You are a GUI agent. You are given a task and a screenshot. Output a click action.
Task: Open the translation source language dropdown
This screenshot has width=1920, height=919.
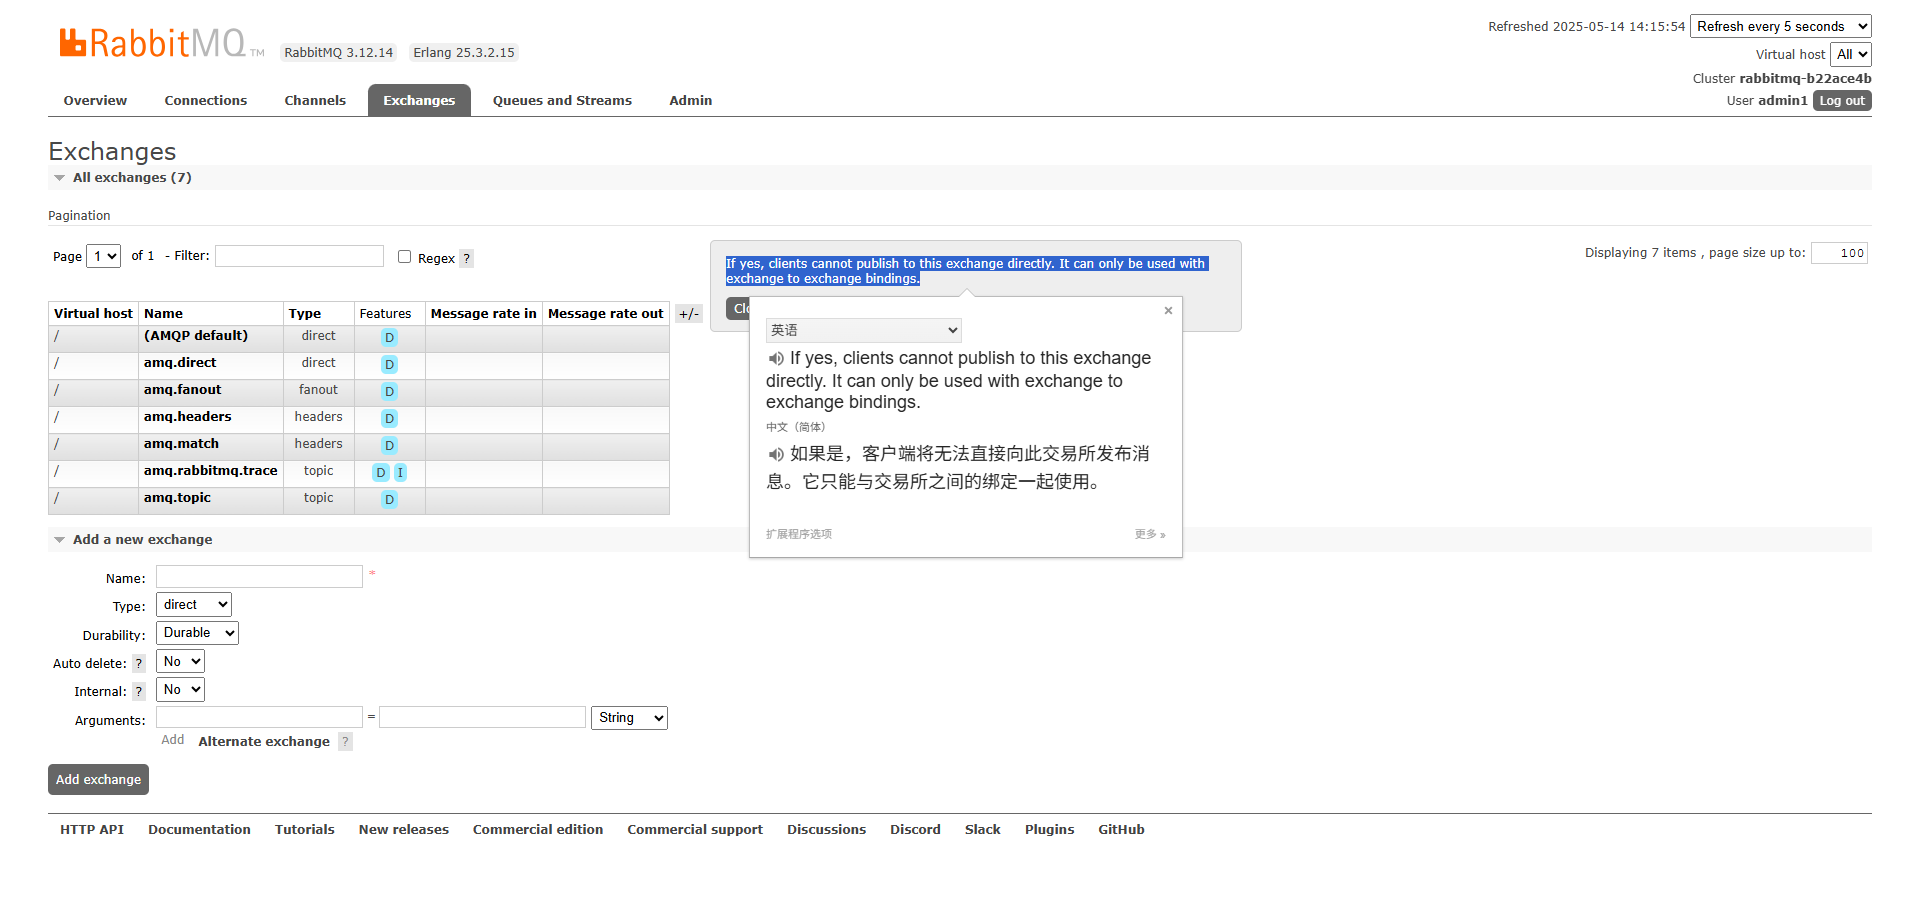point(864,330)
